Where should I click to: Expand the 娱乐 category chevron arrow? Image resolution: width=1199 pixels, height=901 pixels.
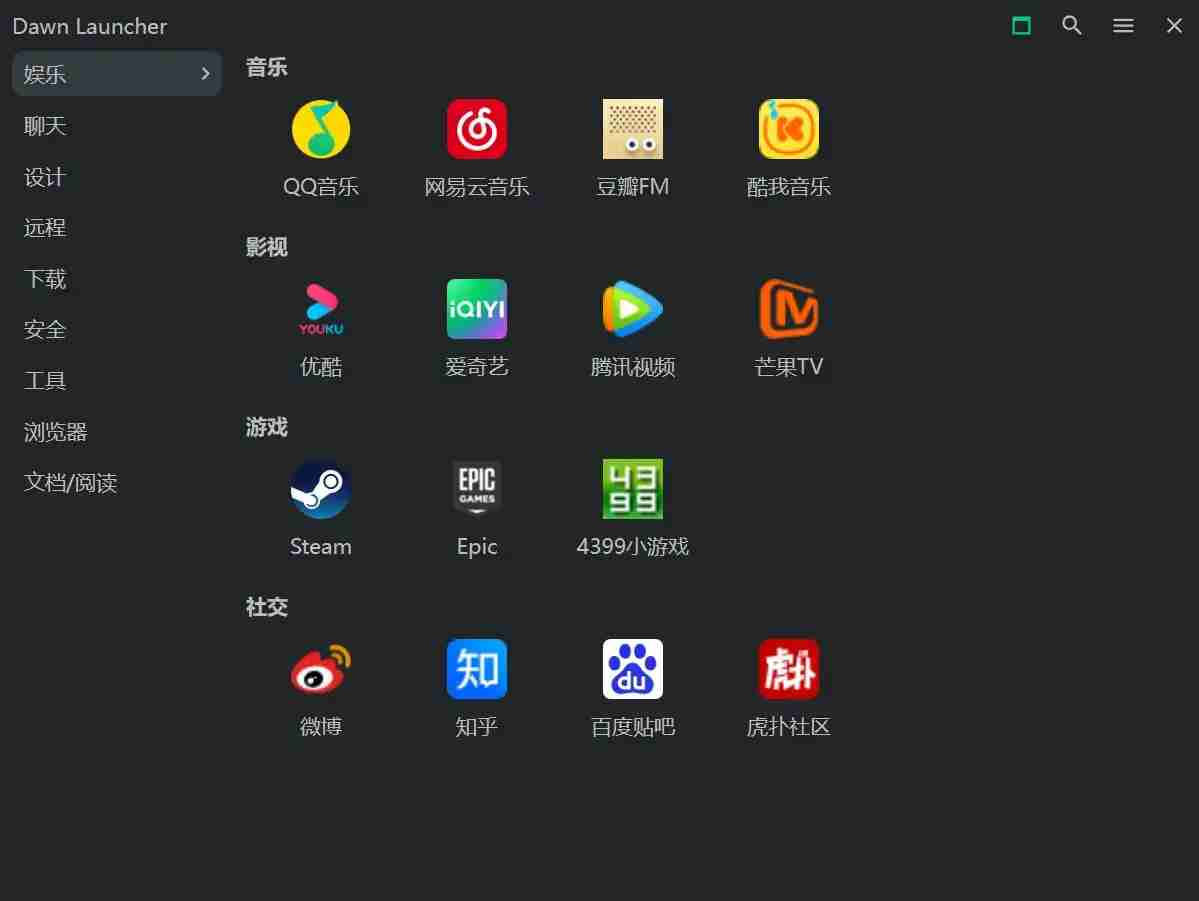pyautogui.click(x=205, y=74)
